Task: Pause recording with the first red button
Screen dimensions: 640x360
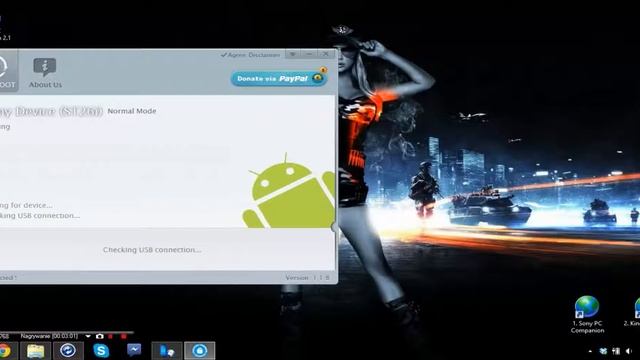Action: pyautogui.click(x=111, y=336)
